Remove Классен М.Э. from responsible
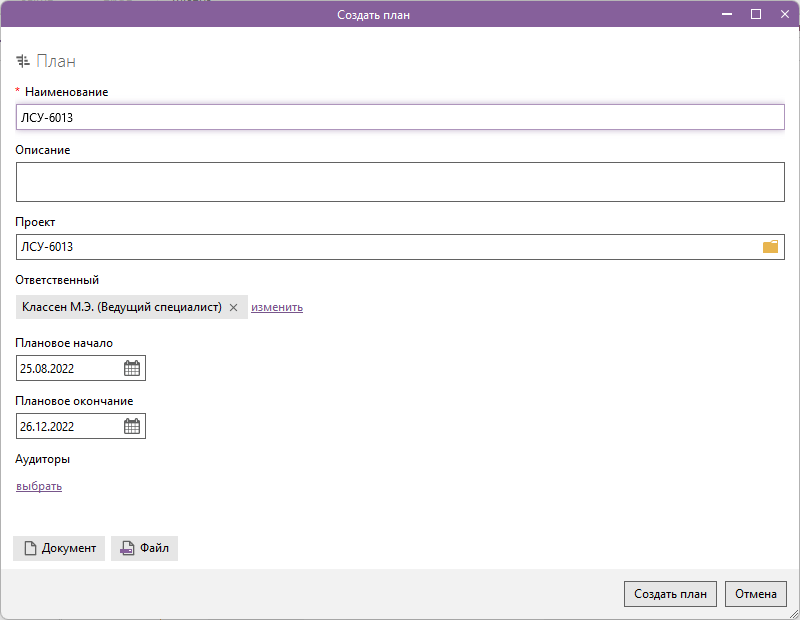The width and height of the screenshot is (800, 620). click(233, 308)
